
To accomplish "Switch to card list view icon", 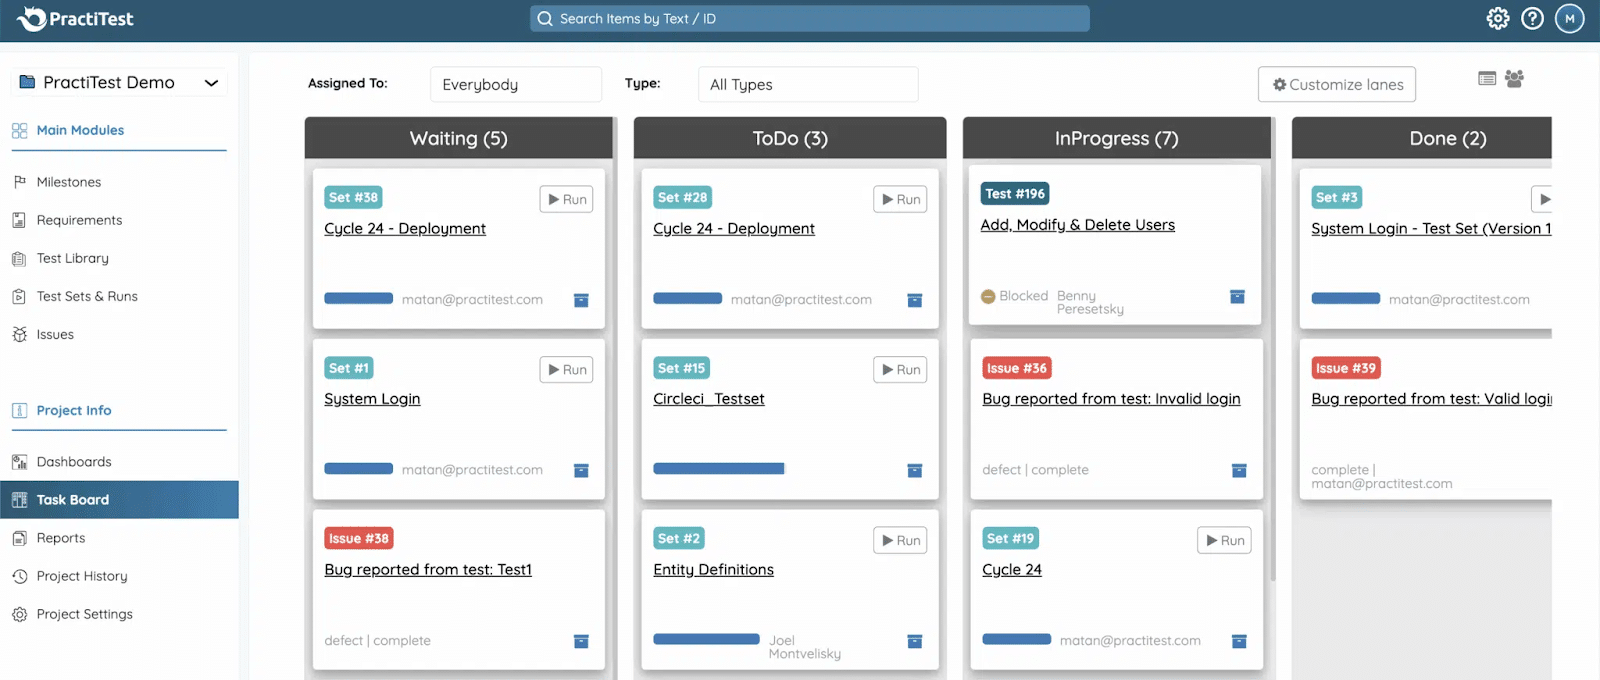I will point(1487,78).
